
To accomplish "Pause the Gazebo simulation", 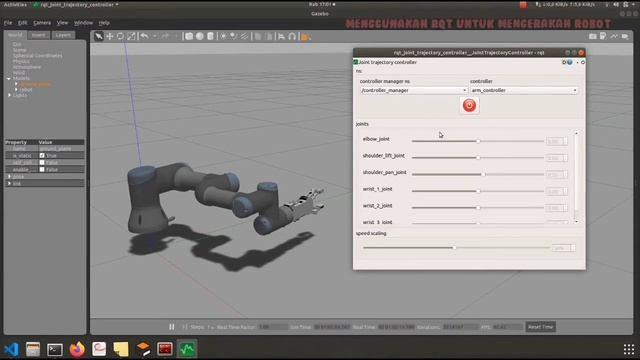I will coord(172,327).
